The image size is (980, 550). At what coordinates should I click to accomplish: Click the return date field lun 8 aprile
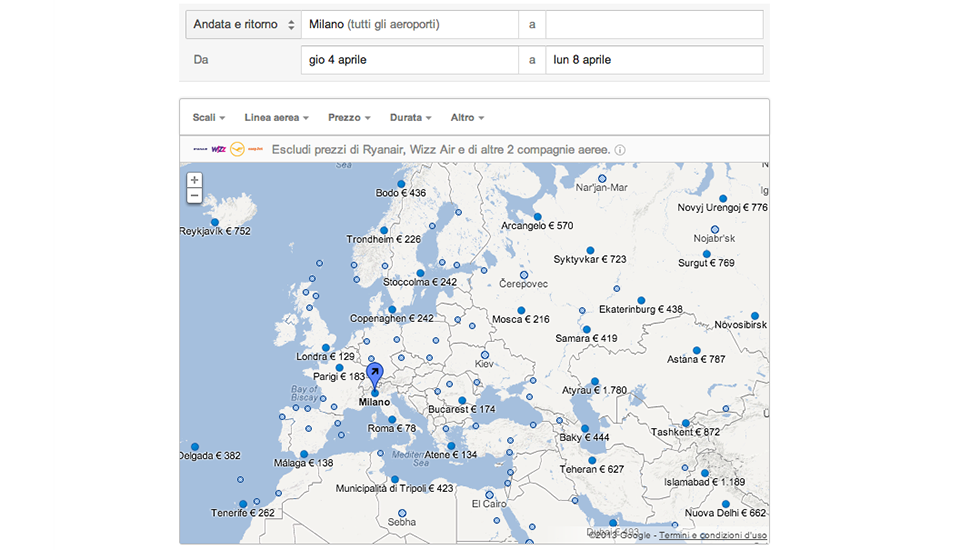click(x=654, y=60)
